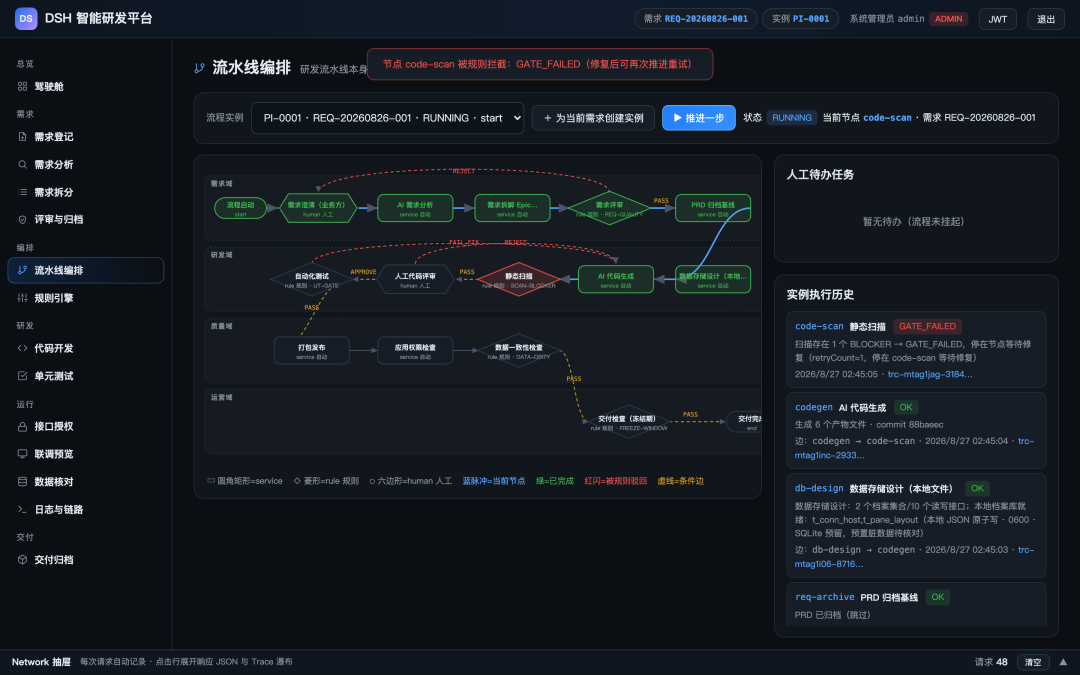The height and width of the screenshot is (675, 1080).
Task: Click the GATE_FAILED status badge
Action: [x=927, y=326]
